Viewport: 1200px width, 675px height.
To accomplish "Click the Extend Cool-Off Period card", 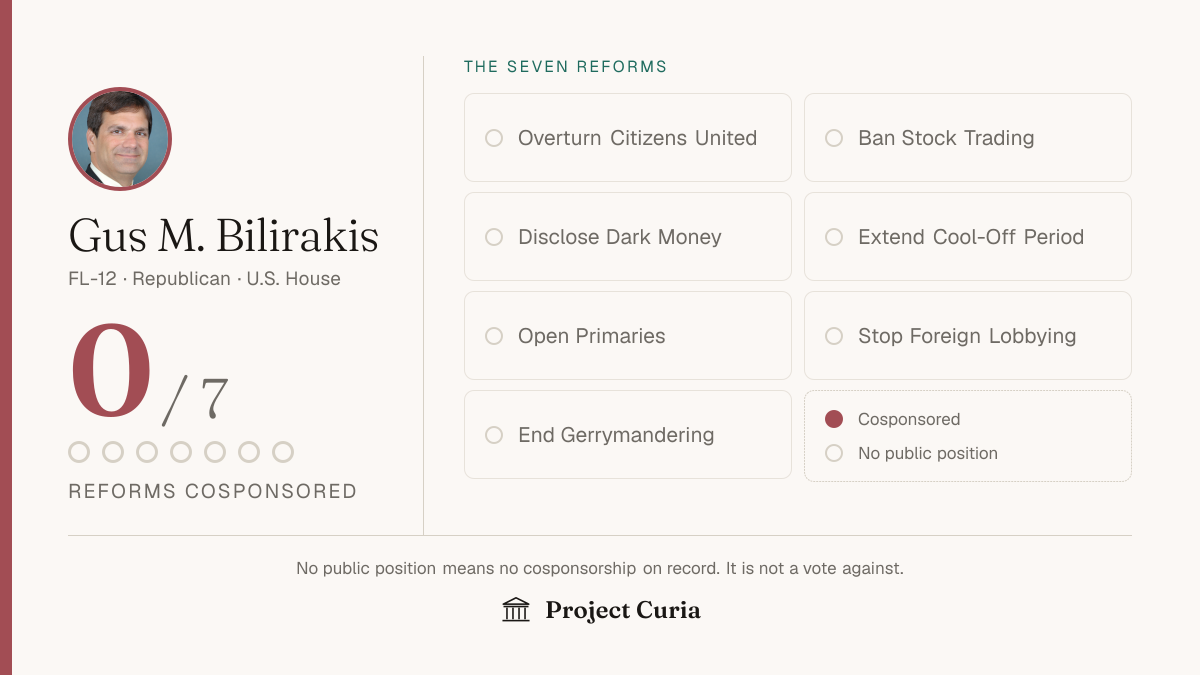I will click(x=968, y=237).
